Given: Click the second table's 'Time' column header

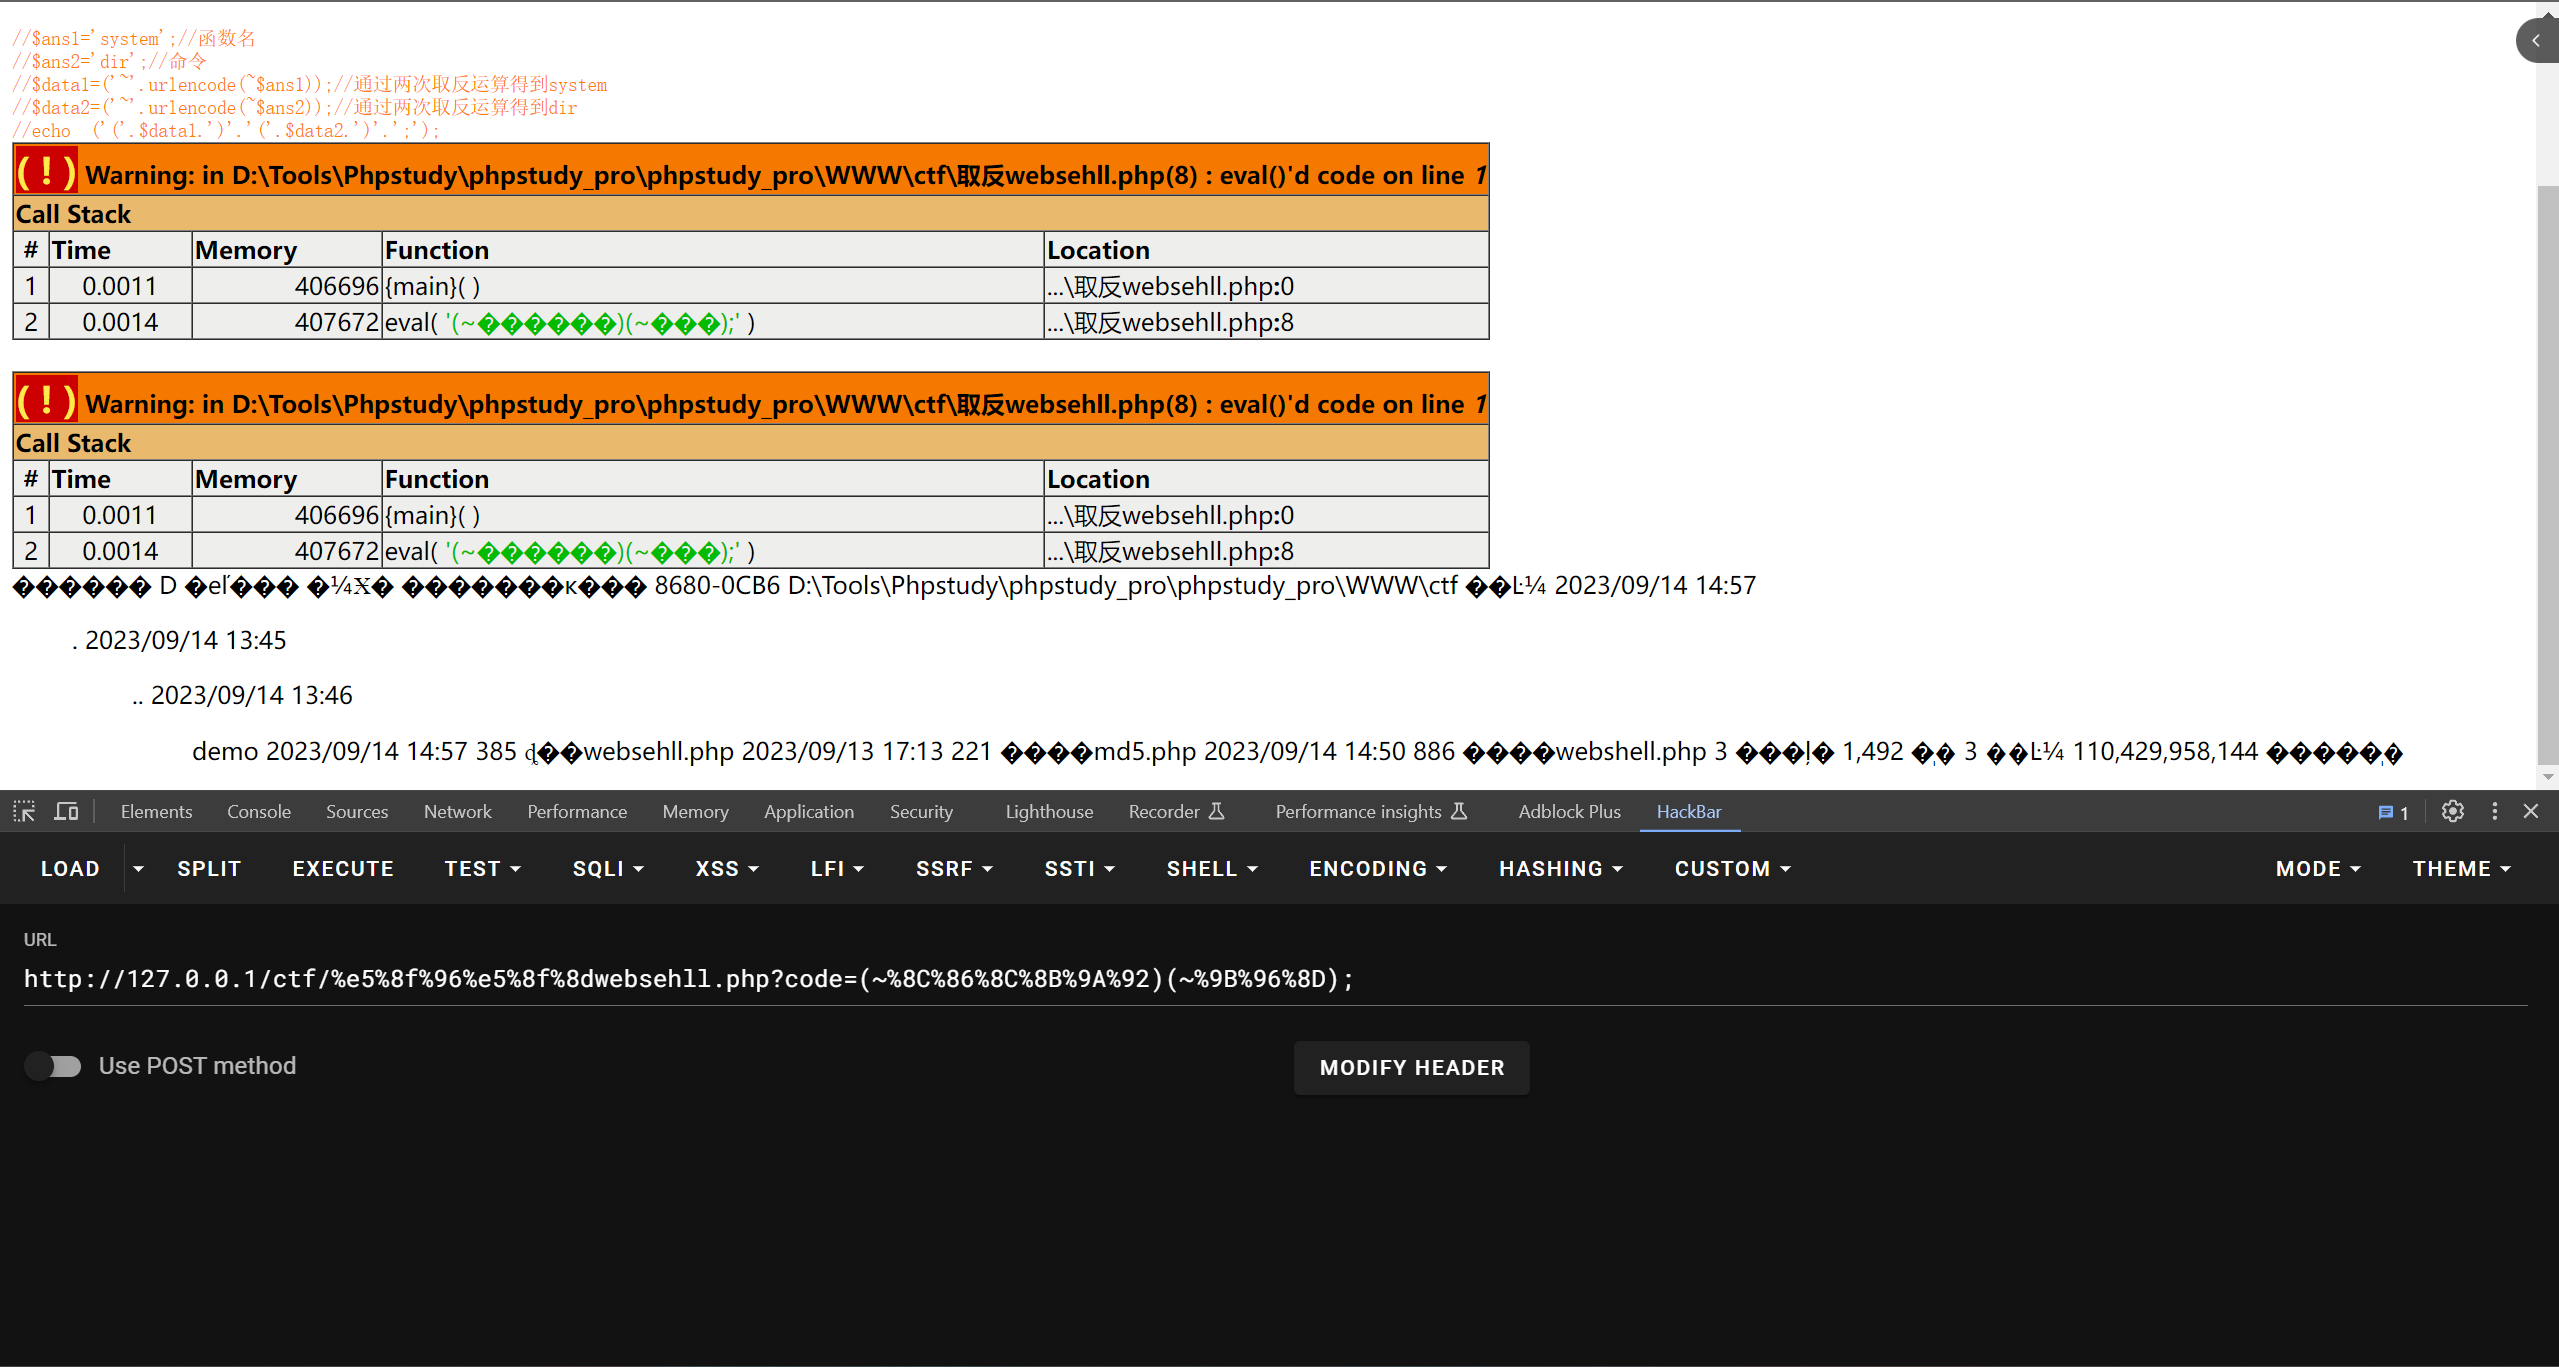Looking at the screenshot, I should point(120,479).
